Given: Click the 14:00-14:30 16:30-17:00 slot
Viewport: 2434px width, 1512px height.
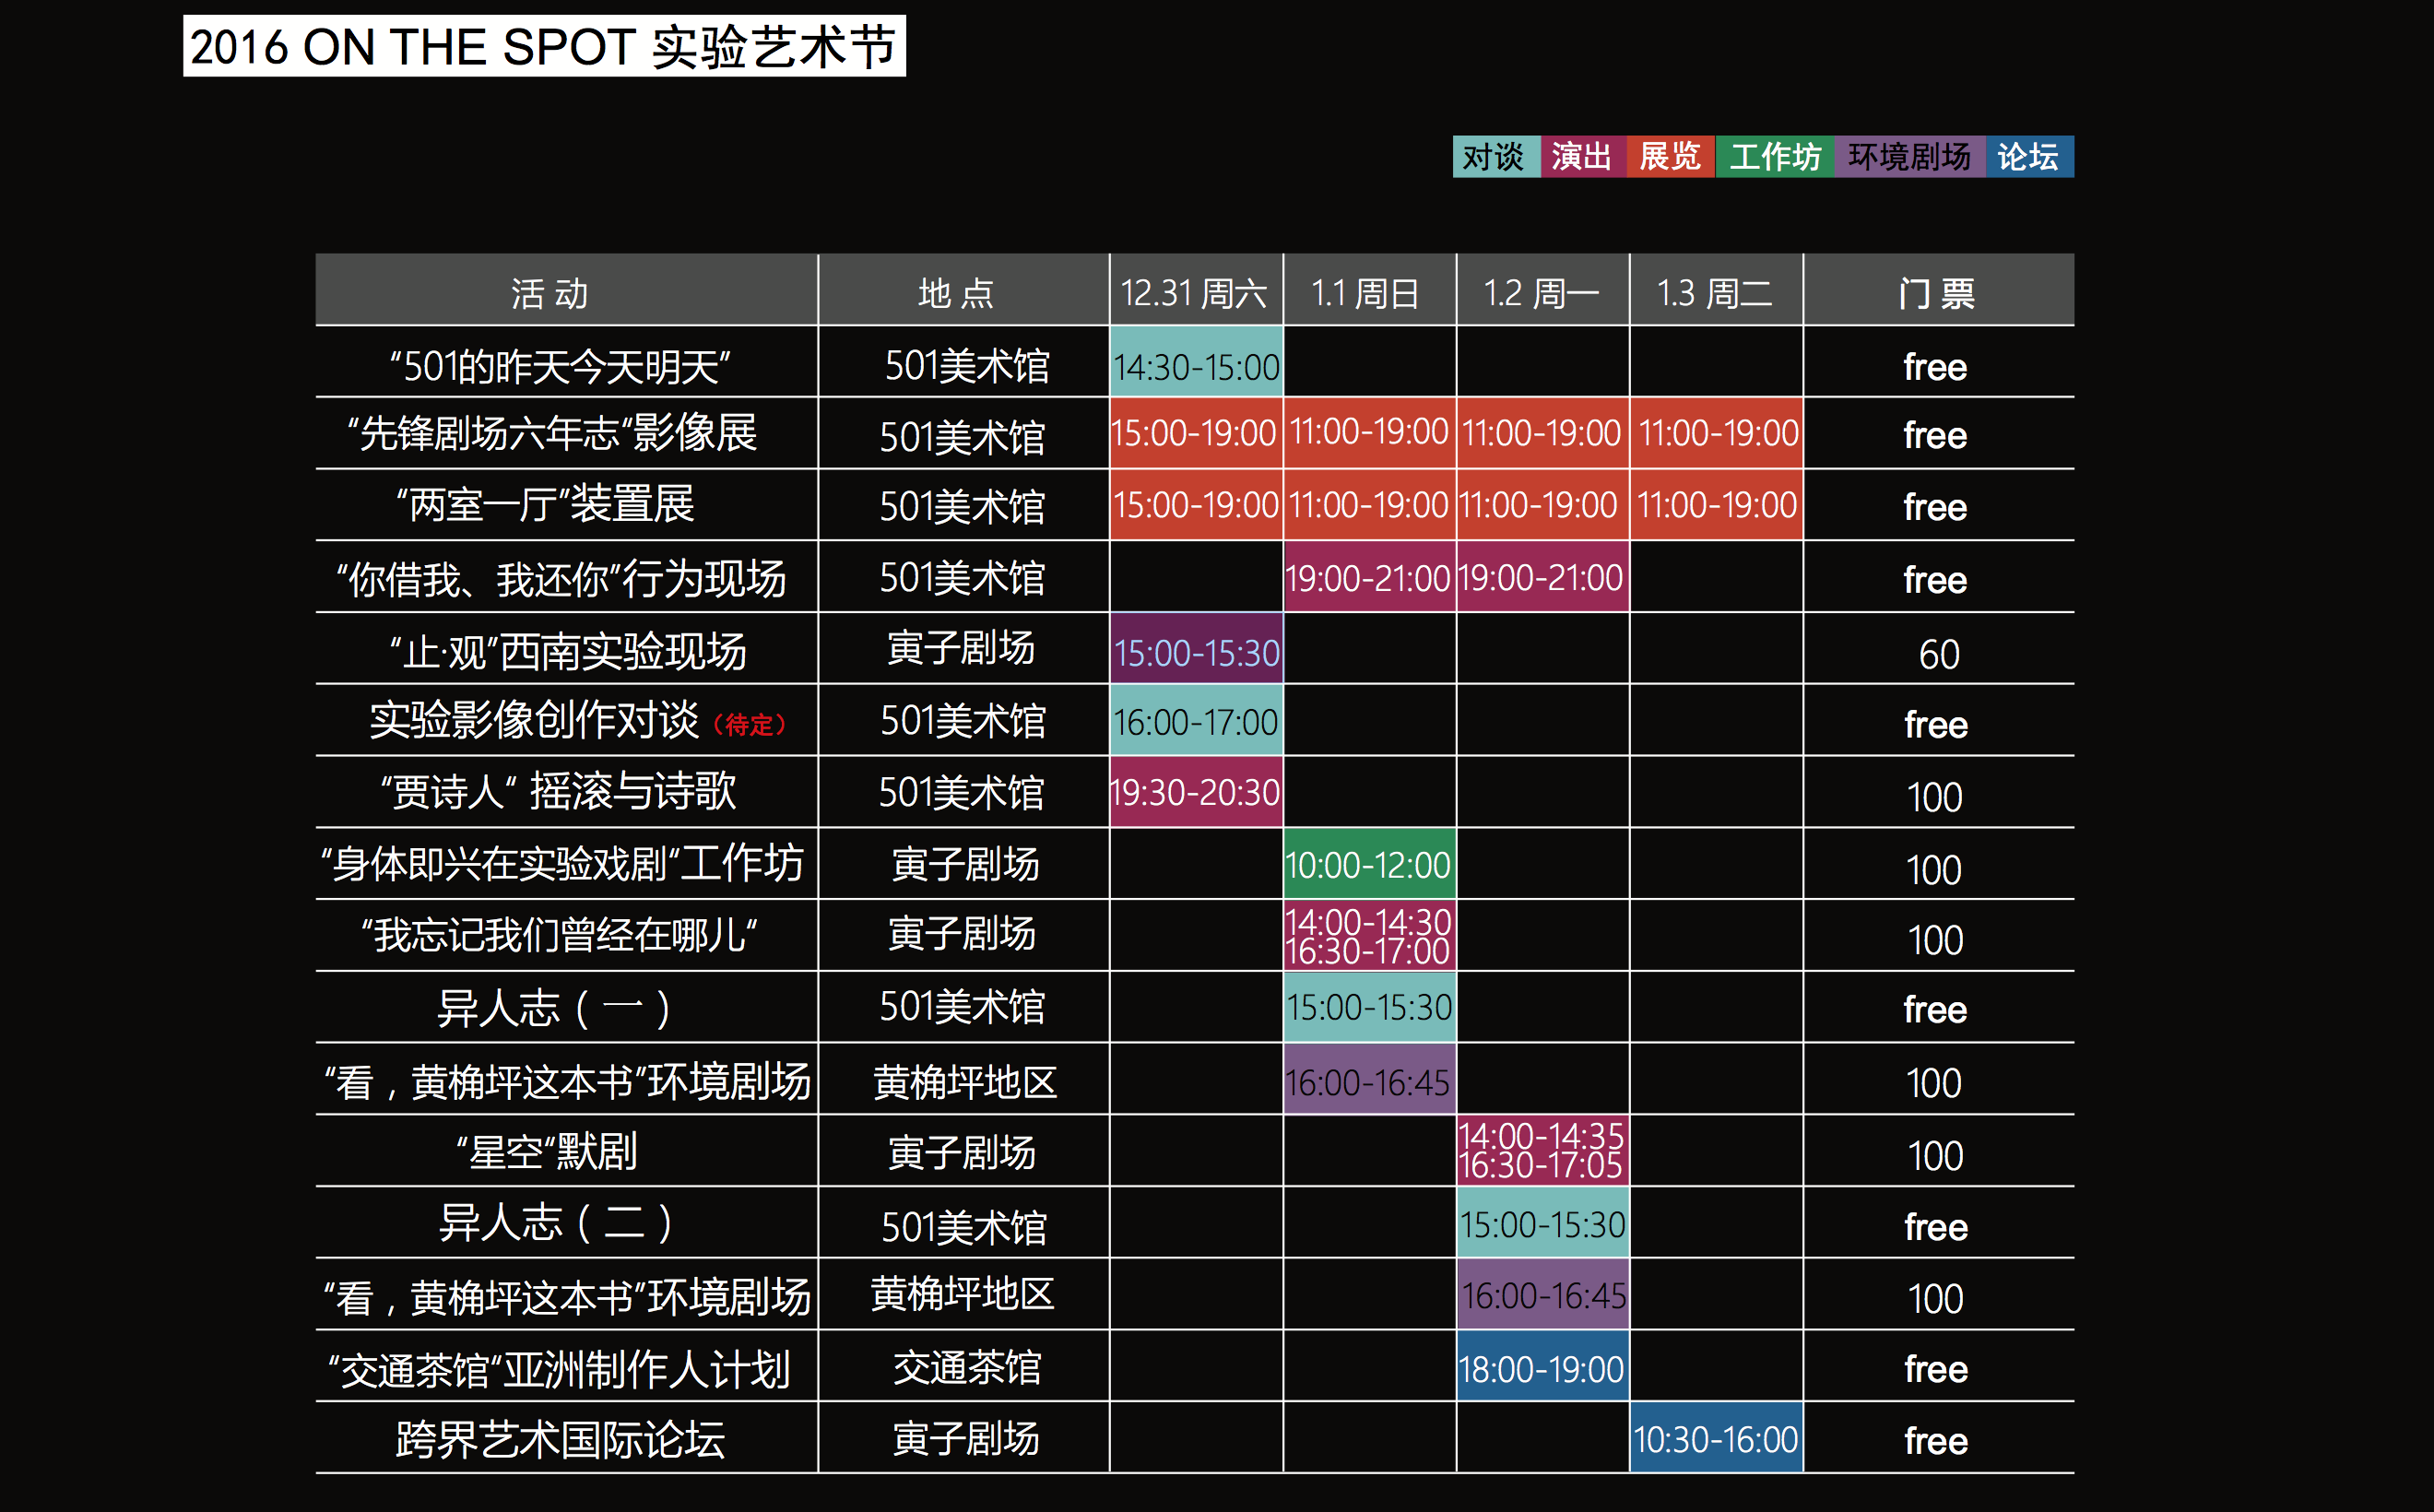Looking at the screenshot, I should click(x=1370, y=935).
